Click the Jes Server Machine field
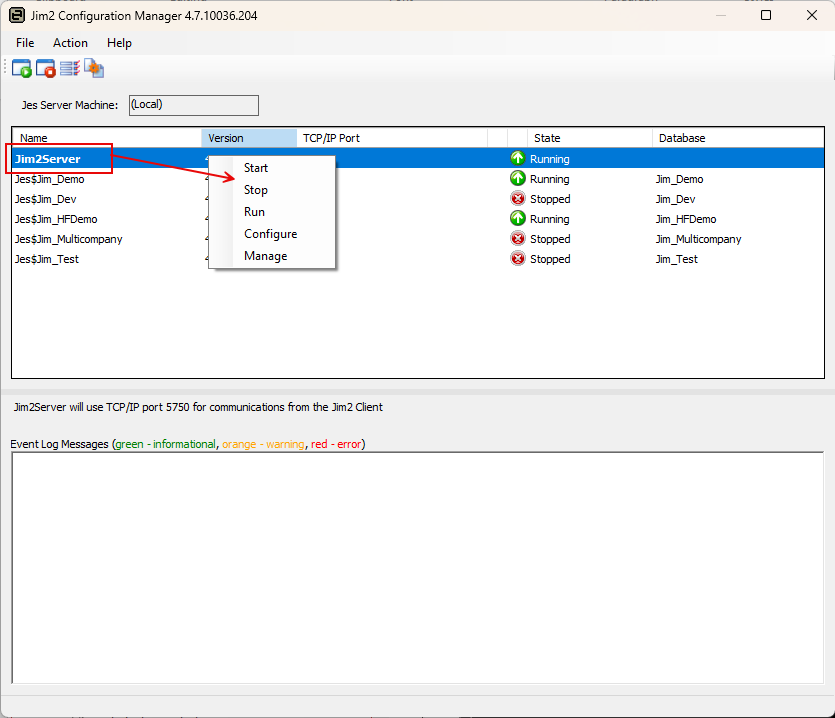Viewport: 835px width, 718px height. [194, 105]
